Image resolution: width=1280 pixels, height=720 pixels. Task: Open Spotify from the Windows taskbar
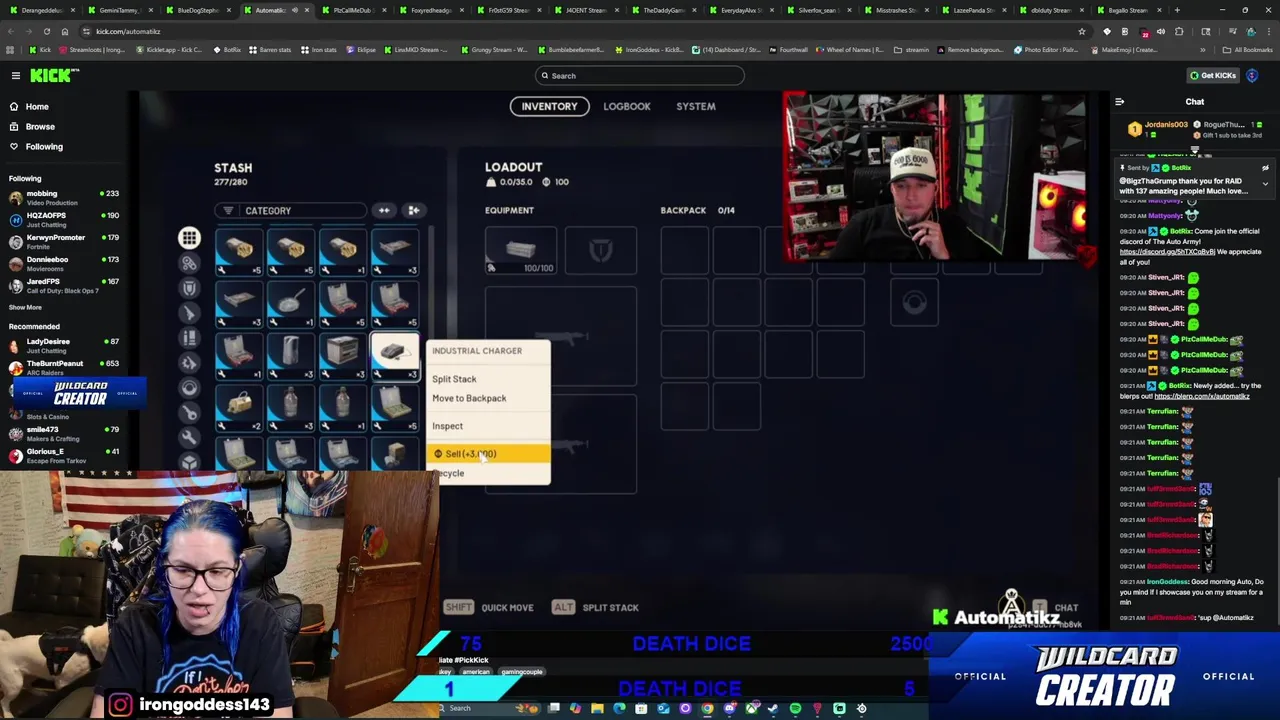pyautogui.click(x=795, y=708)
